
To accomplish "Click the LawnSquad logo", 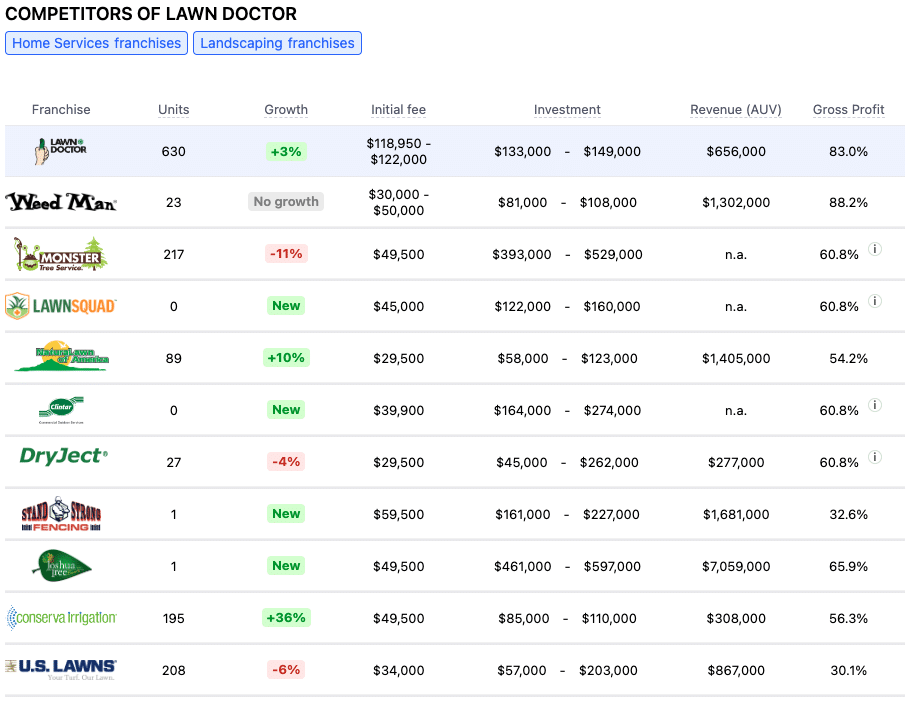I will click(x=61, y=306).
